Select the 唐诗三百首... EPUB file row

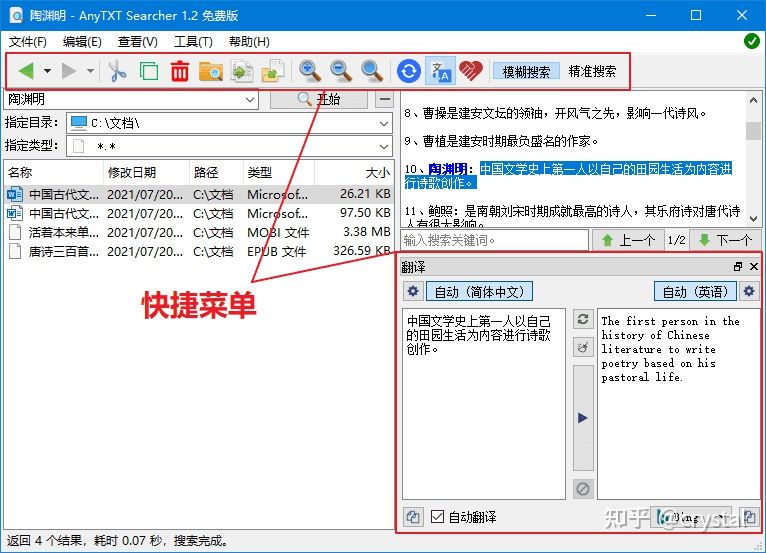[x=198, y=252]
